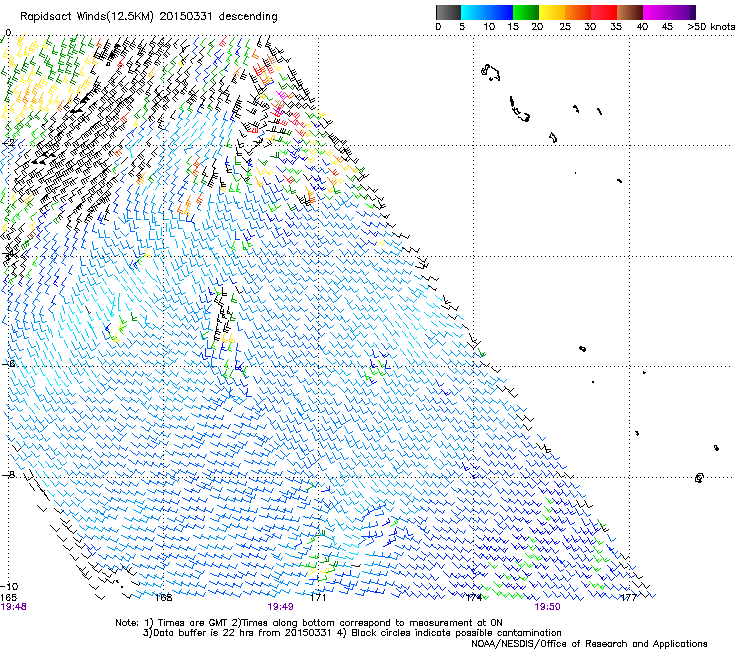Click the 'NOAA/NESDIS/Office of Research and Applications' credit
The width and height of the screenshot is (740, 650).
tap(589, 644)
